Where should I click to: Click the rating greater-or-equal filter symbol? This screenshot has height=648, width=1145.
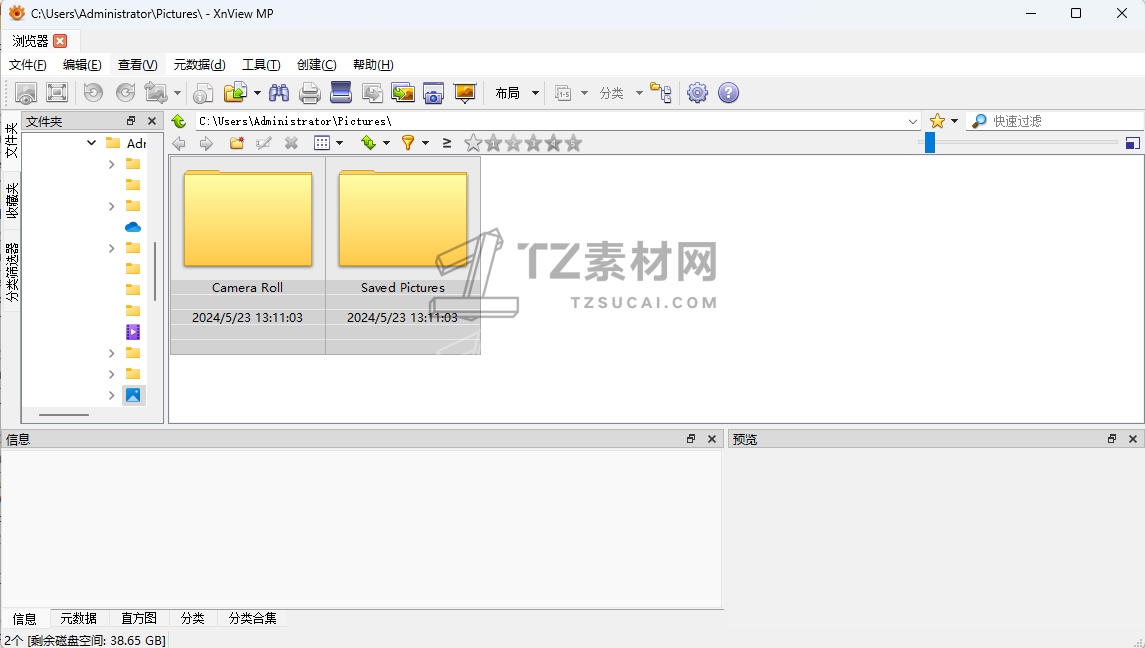(x=447, y=143)
